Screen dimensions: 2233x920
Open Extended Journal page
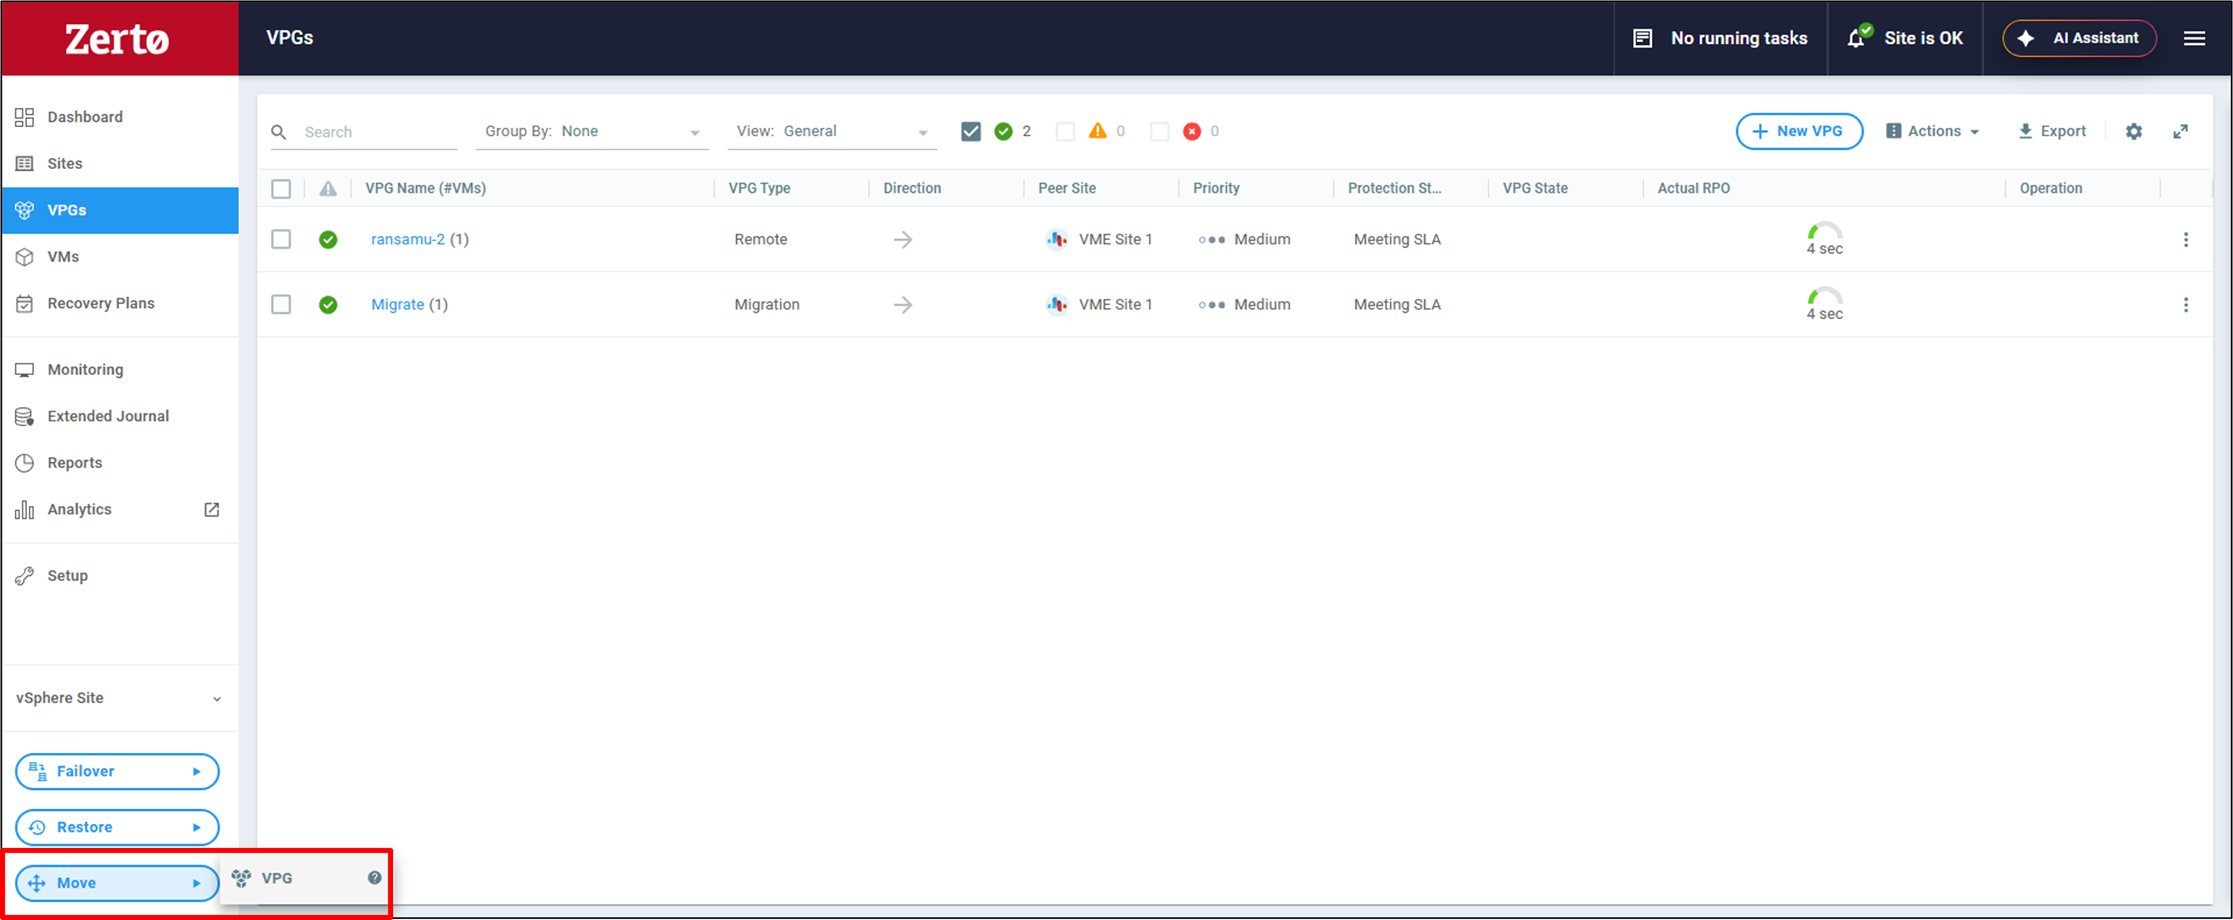click(x=120, y=417)
